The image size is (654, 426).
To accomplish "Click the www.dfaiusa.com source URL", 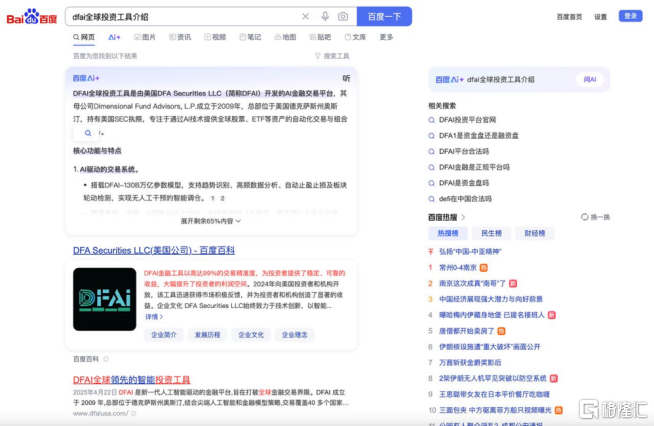I will click(x=101, y=413).
